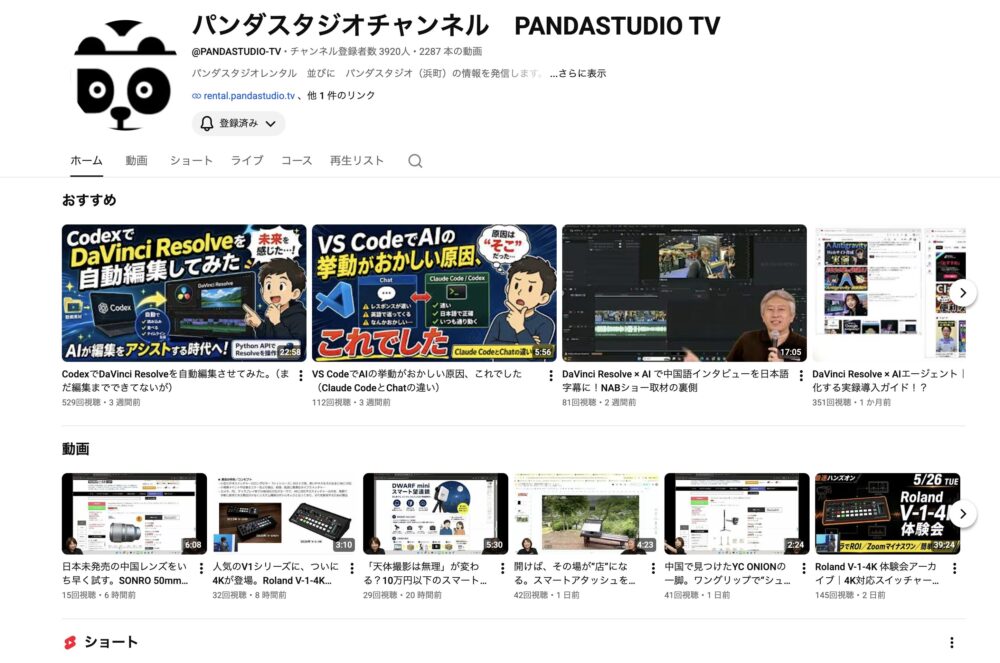The image size is (1000, 663).
Task: Open the Roland V-1-4K 体験会 39:24 thumbnail
Action: click(887, 514)
